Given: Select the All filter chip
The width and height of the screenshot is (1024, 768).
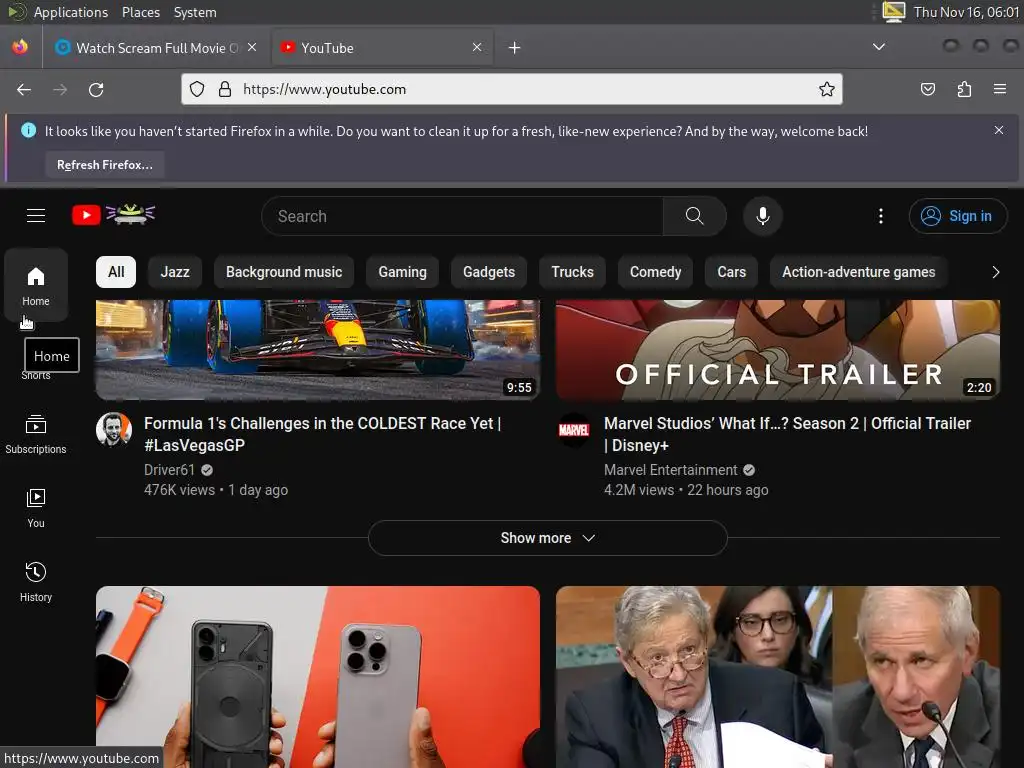Looking at the screenshot, I should click(x=116, y=272).
